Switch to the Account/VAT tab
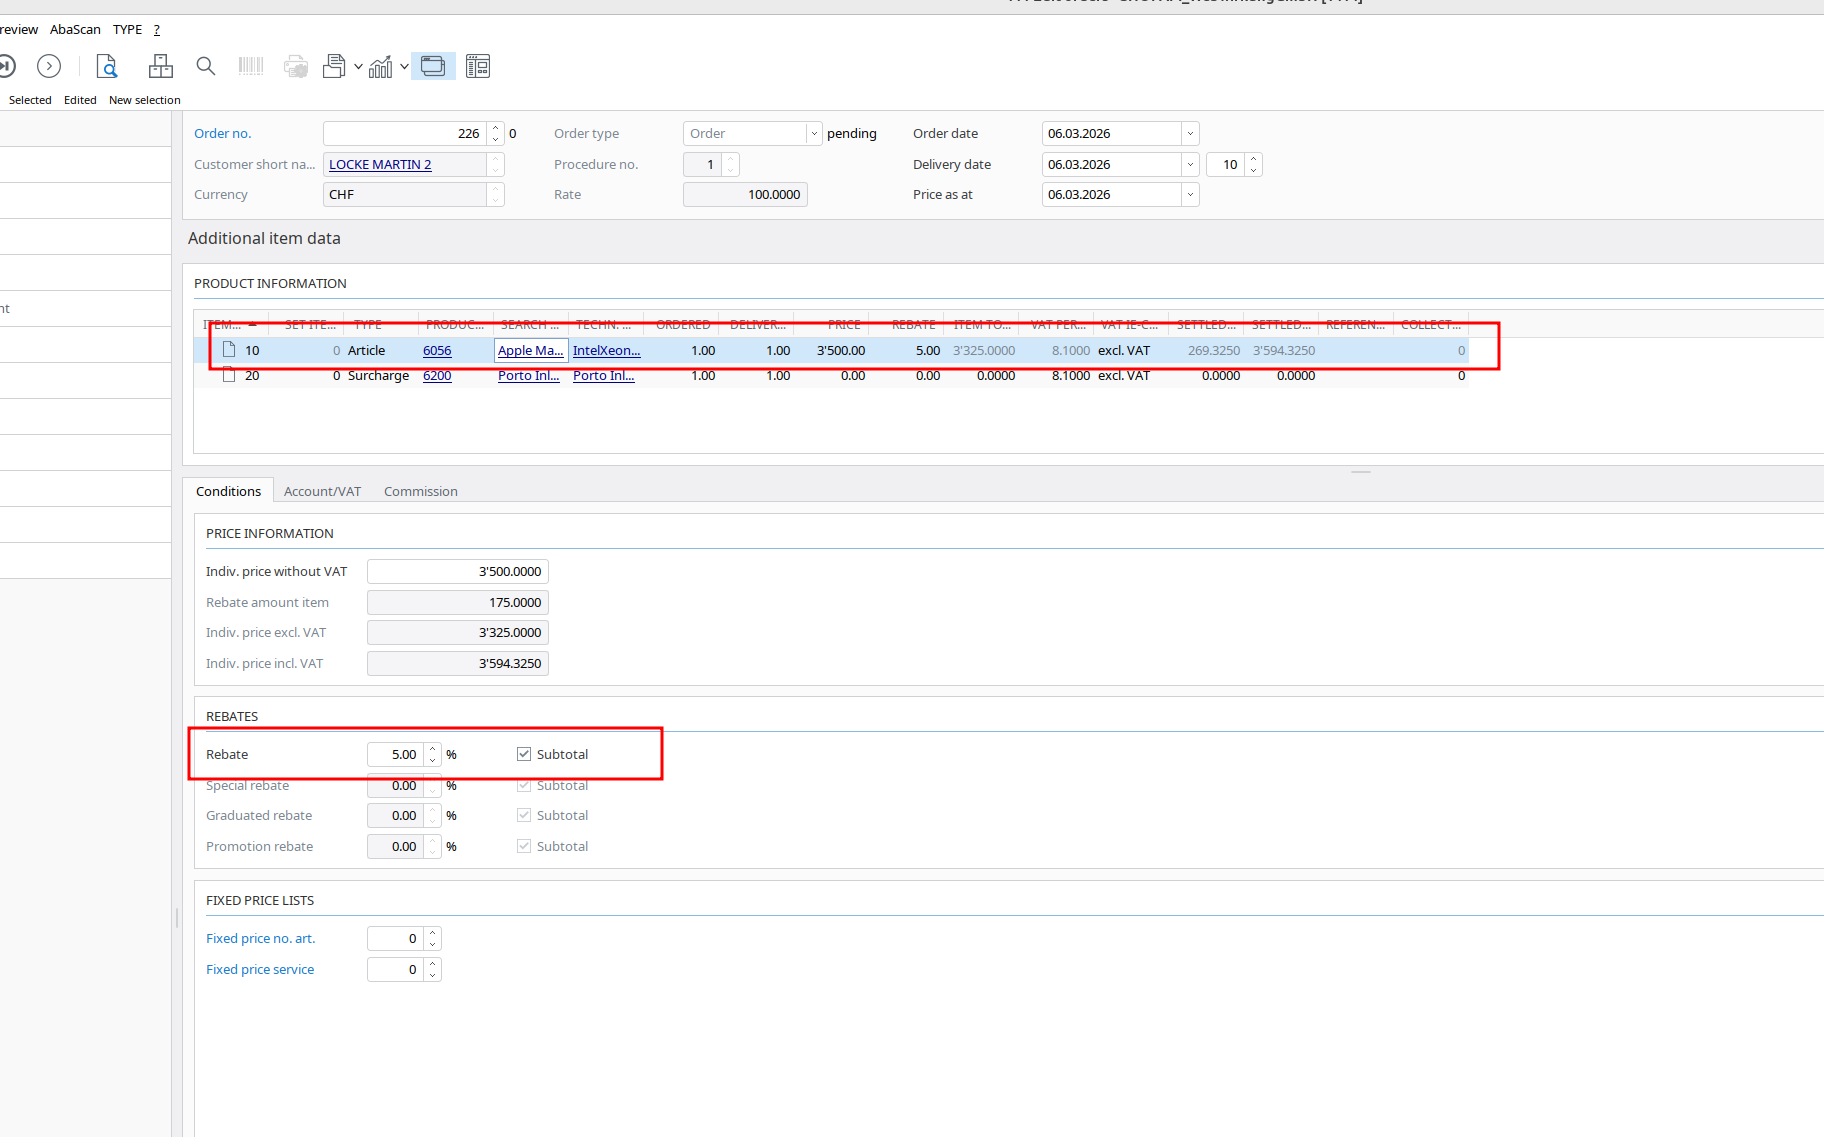The image size is (1824, 1137). point(322,492)
